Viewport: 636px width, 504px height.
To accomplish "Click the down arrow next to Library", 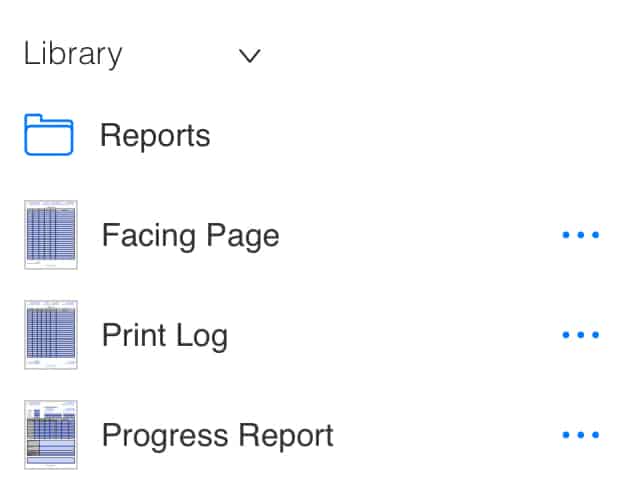I will 250,56.
